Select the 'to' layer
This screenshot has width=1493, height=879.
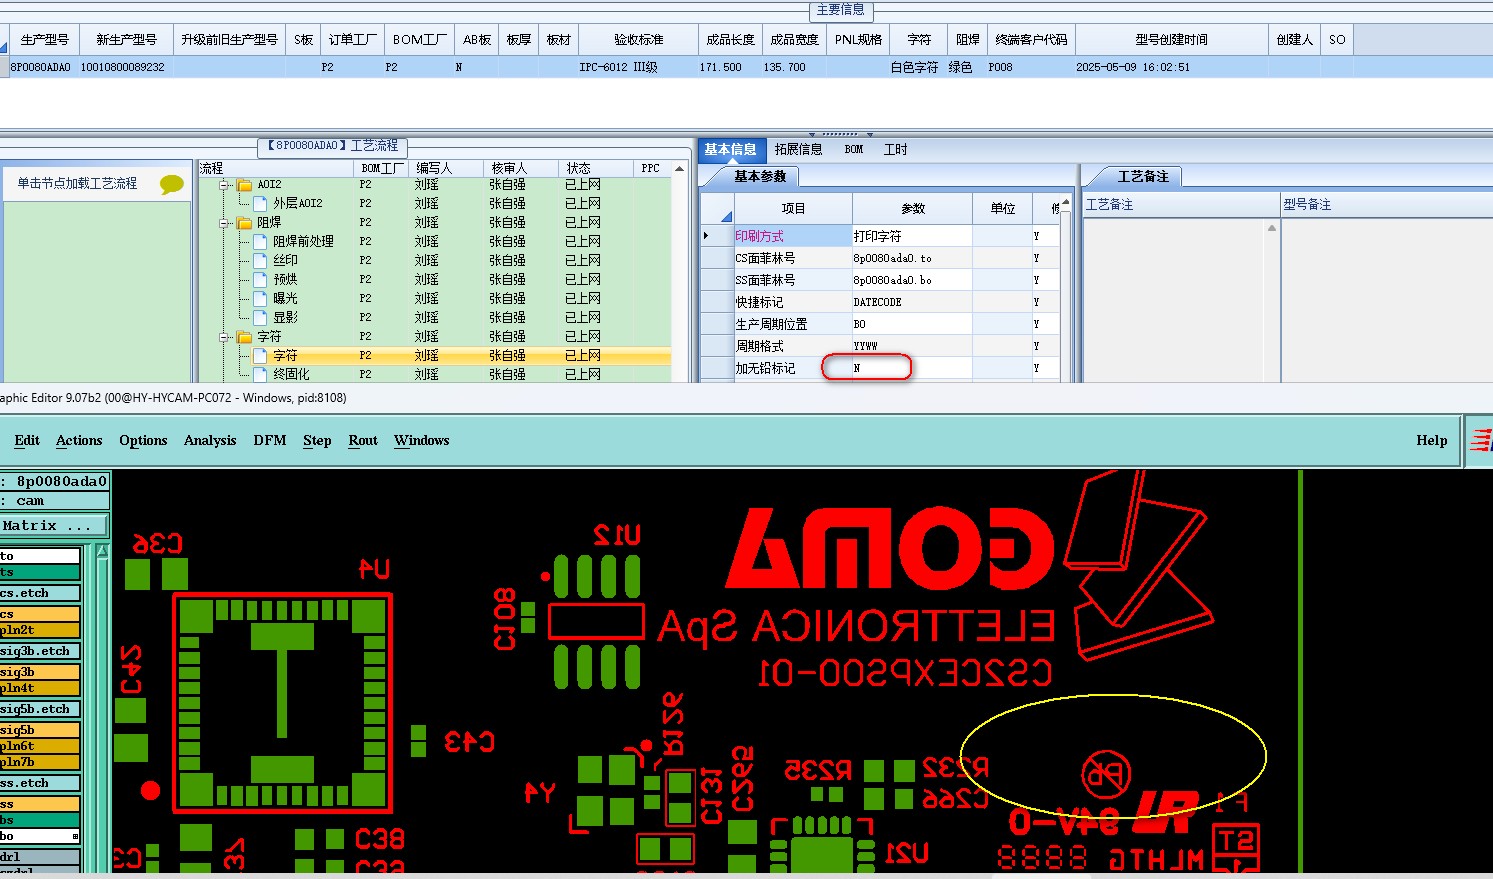pyautogui.click(x=40, y=556)
